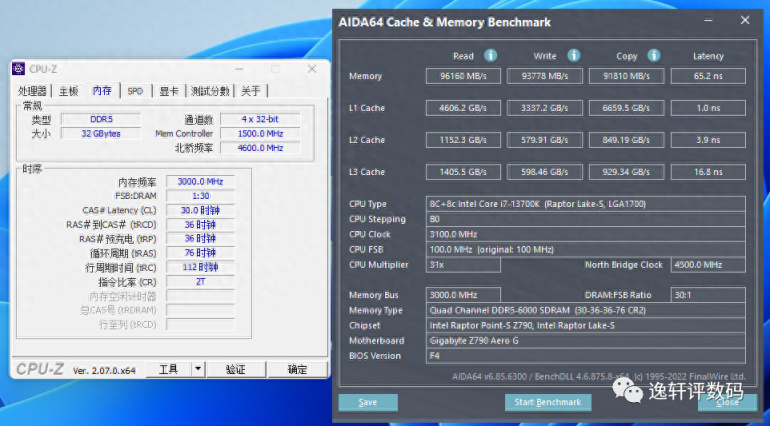Image resolution: width=770 pixels, height=426 pixels.
Task: Click the CPU Clock field 3100.0 MHz
Action: (x=585, y=234)
